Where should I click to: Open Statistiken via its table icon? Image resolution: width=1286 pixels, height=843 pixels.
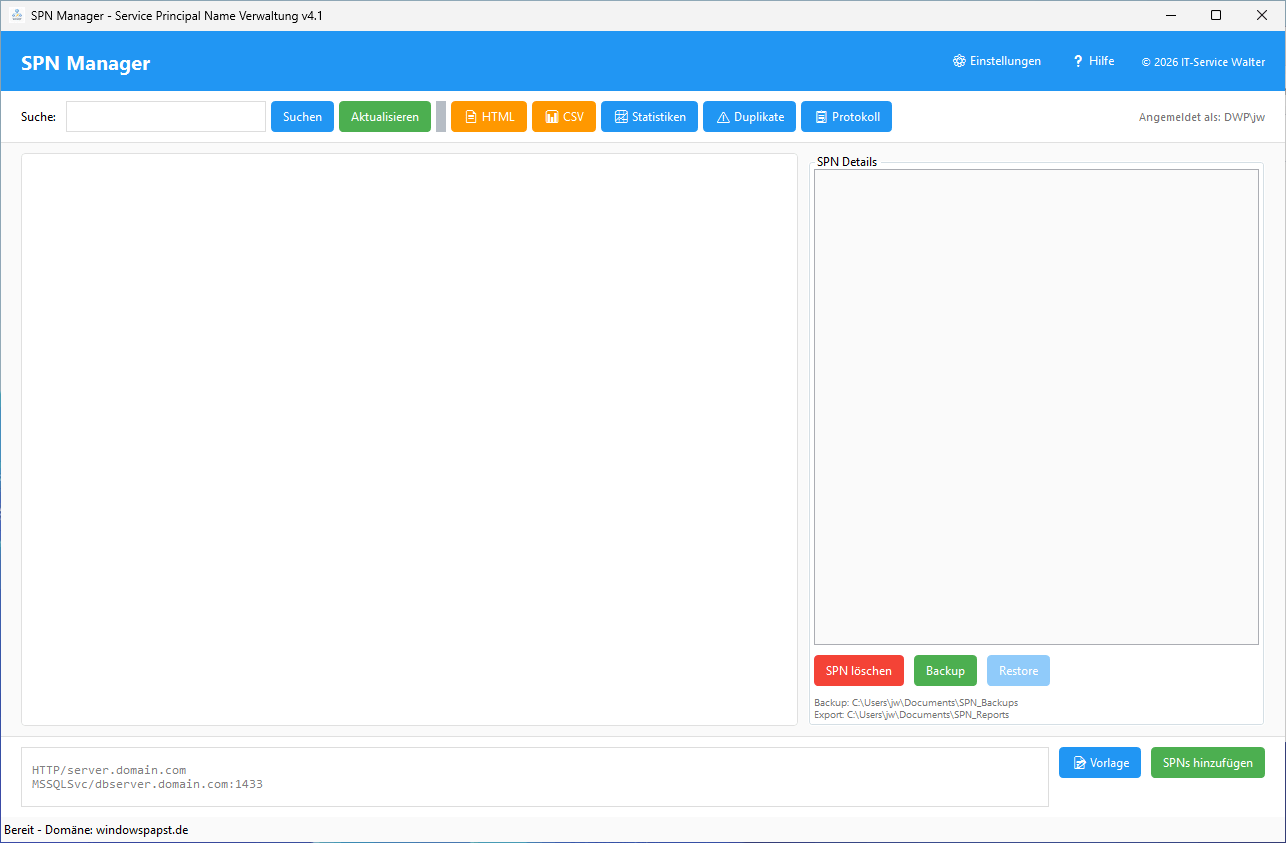point(621,117)
